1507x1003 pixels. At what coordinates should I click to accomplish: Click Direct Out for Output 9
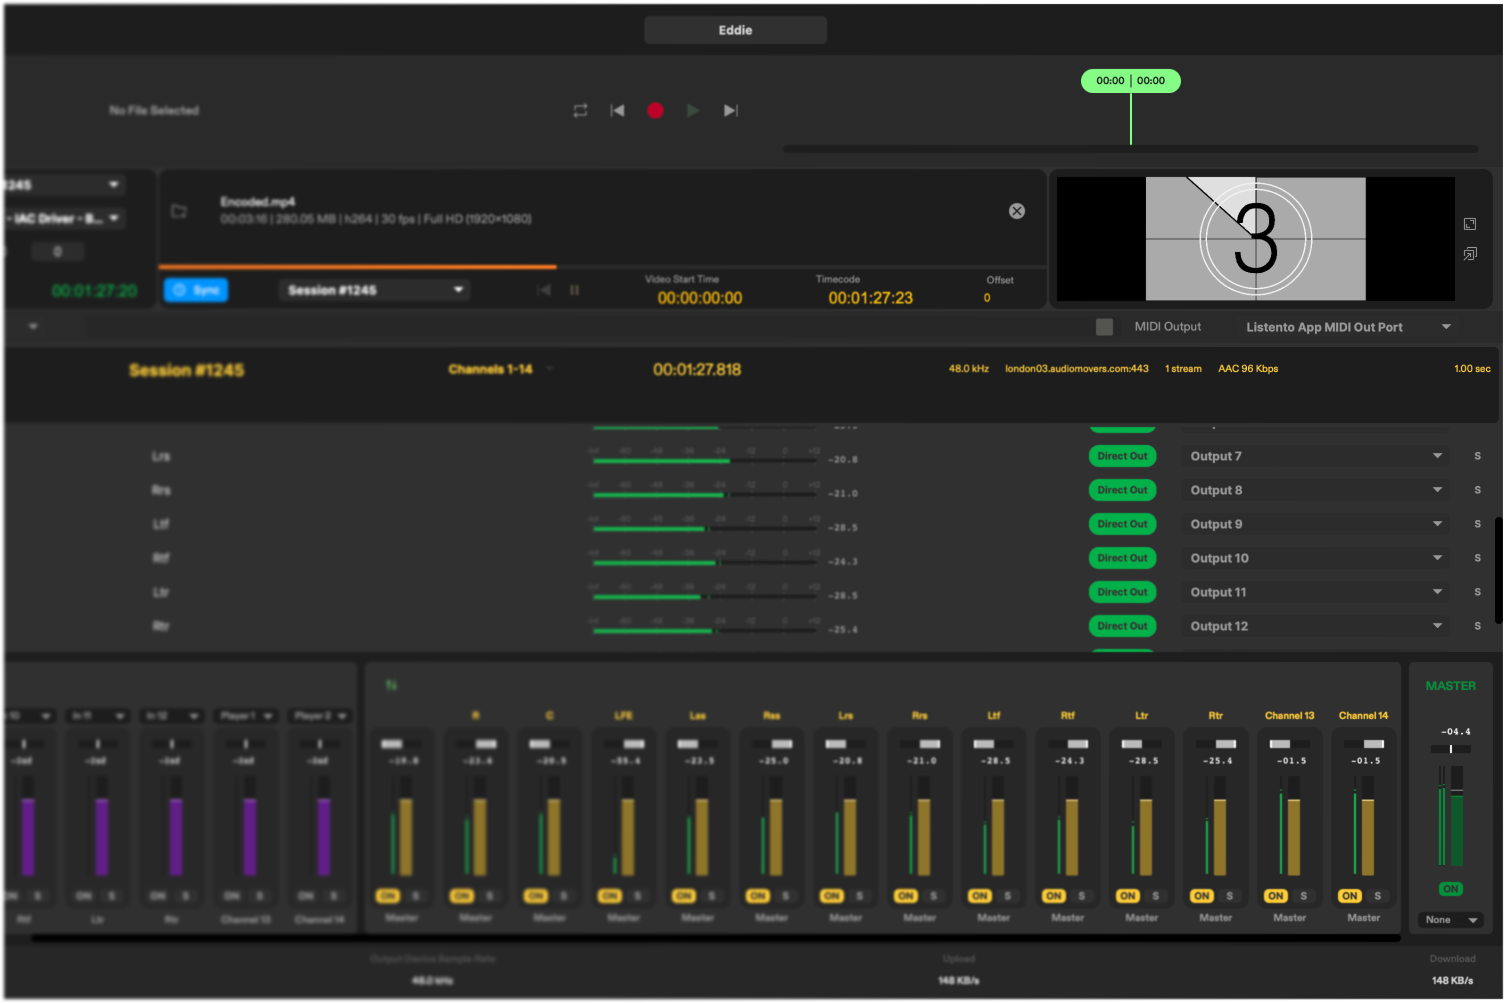(x=1122, y=524)
